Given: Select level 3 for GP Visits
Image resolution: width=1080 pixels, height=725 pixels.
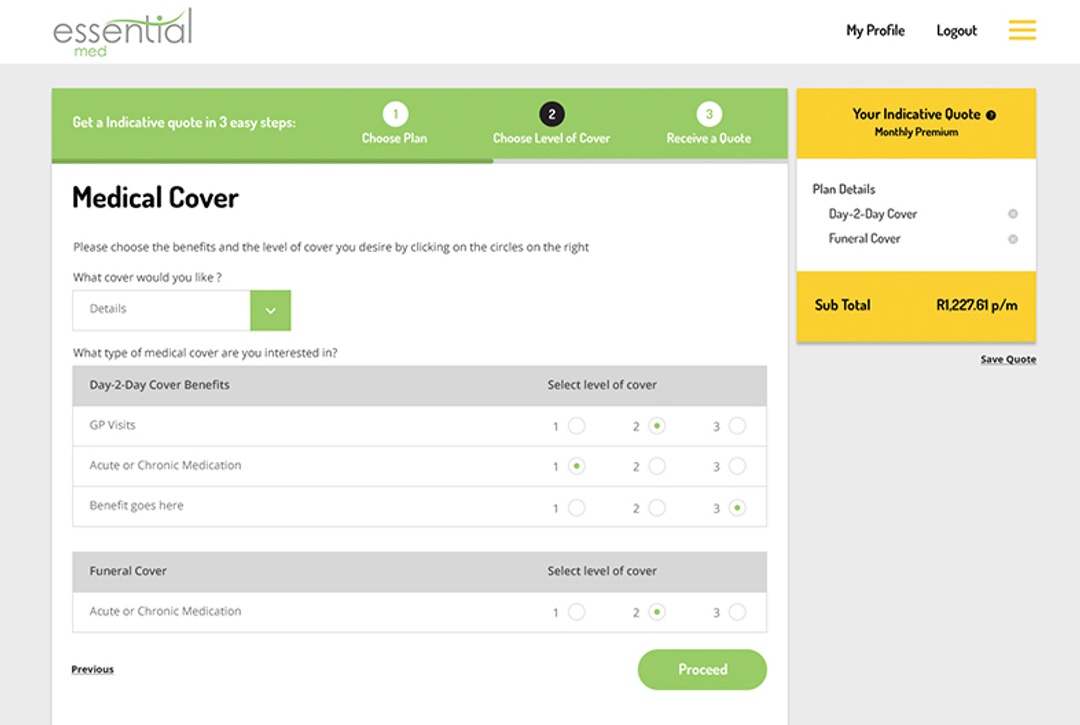Looking at the screenshot, I should [x=737, y=426].
